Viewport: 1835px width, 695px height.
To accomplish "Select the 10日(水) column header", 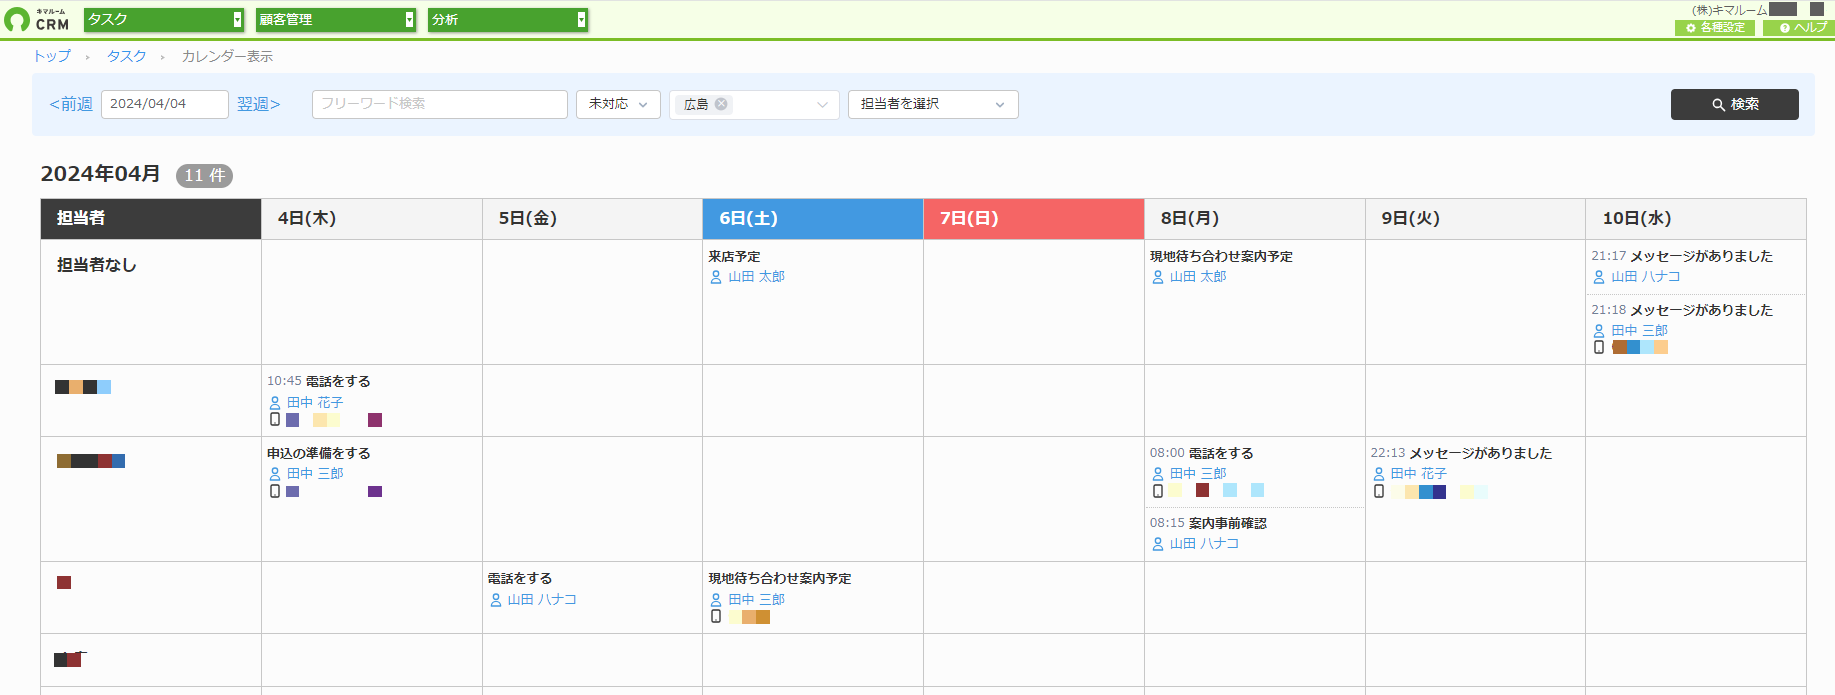I will (x=1696, y=219).
